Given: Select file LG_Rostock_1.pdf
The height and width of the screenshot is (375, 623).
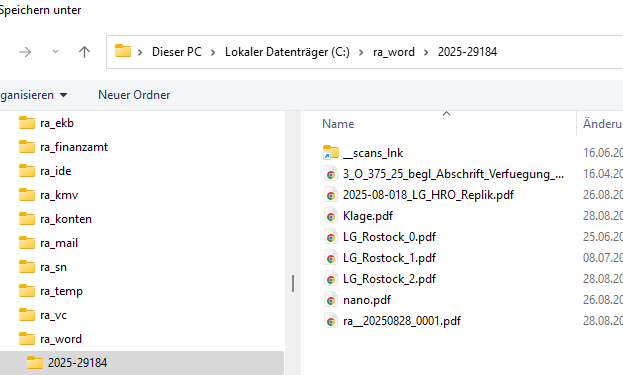Looking at the screenshot, I should [x=389, y=258].
